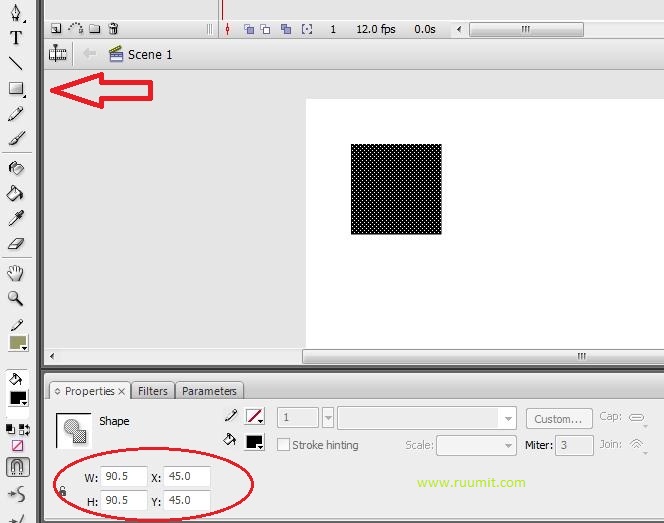This screenshot has height=523, width=664.
Task: Click the black square shape on stage
Action: coord(396,189)
